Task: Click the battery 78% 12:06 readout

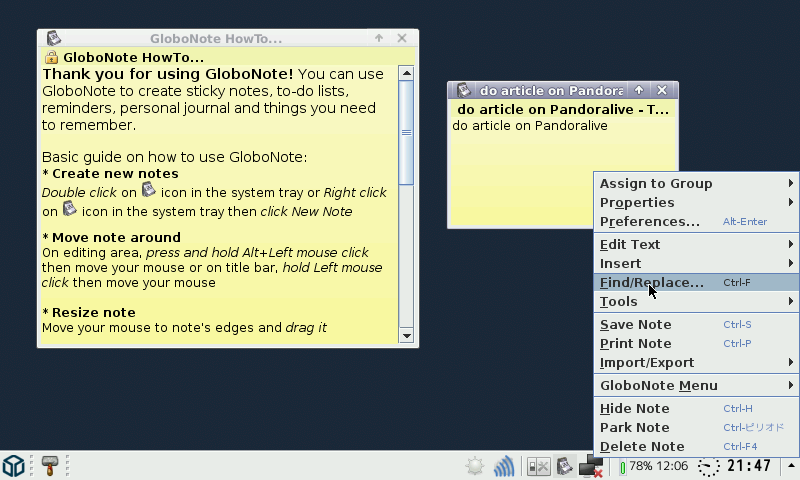Action: tap(659, 466)
